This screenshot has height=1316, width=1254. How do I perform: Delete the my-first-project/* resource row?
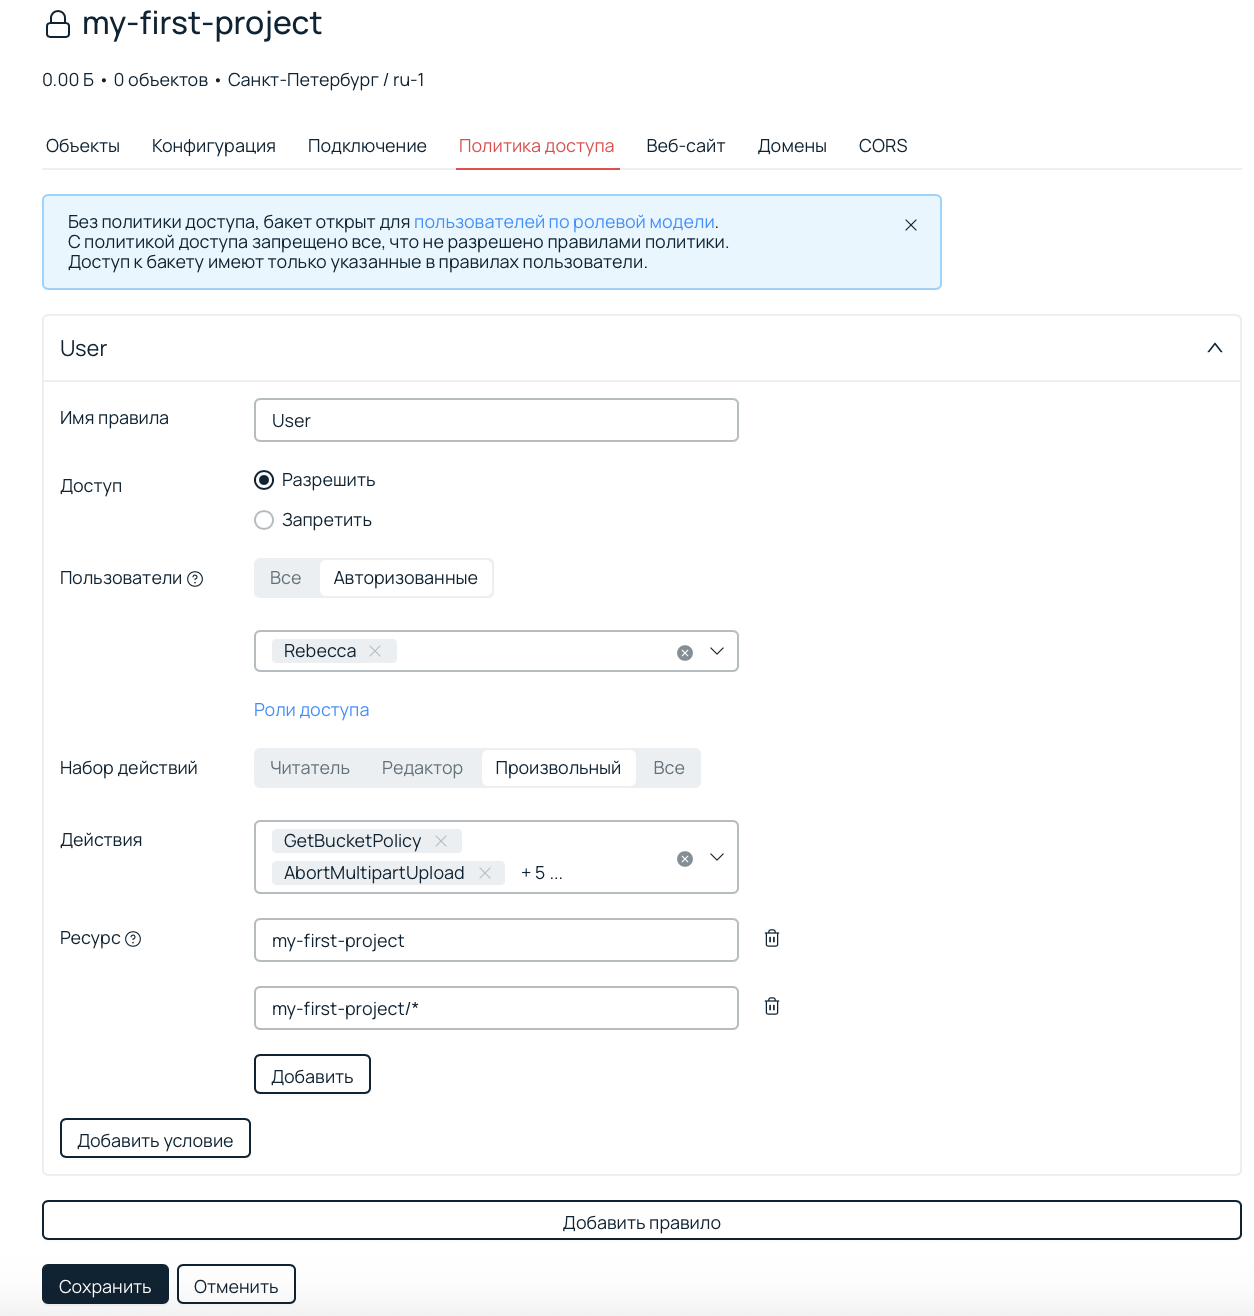(x=772, y=1006)
